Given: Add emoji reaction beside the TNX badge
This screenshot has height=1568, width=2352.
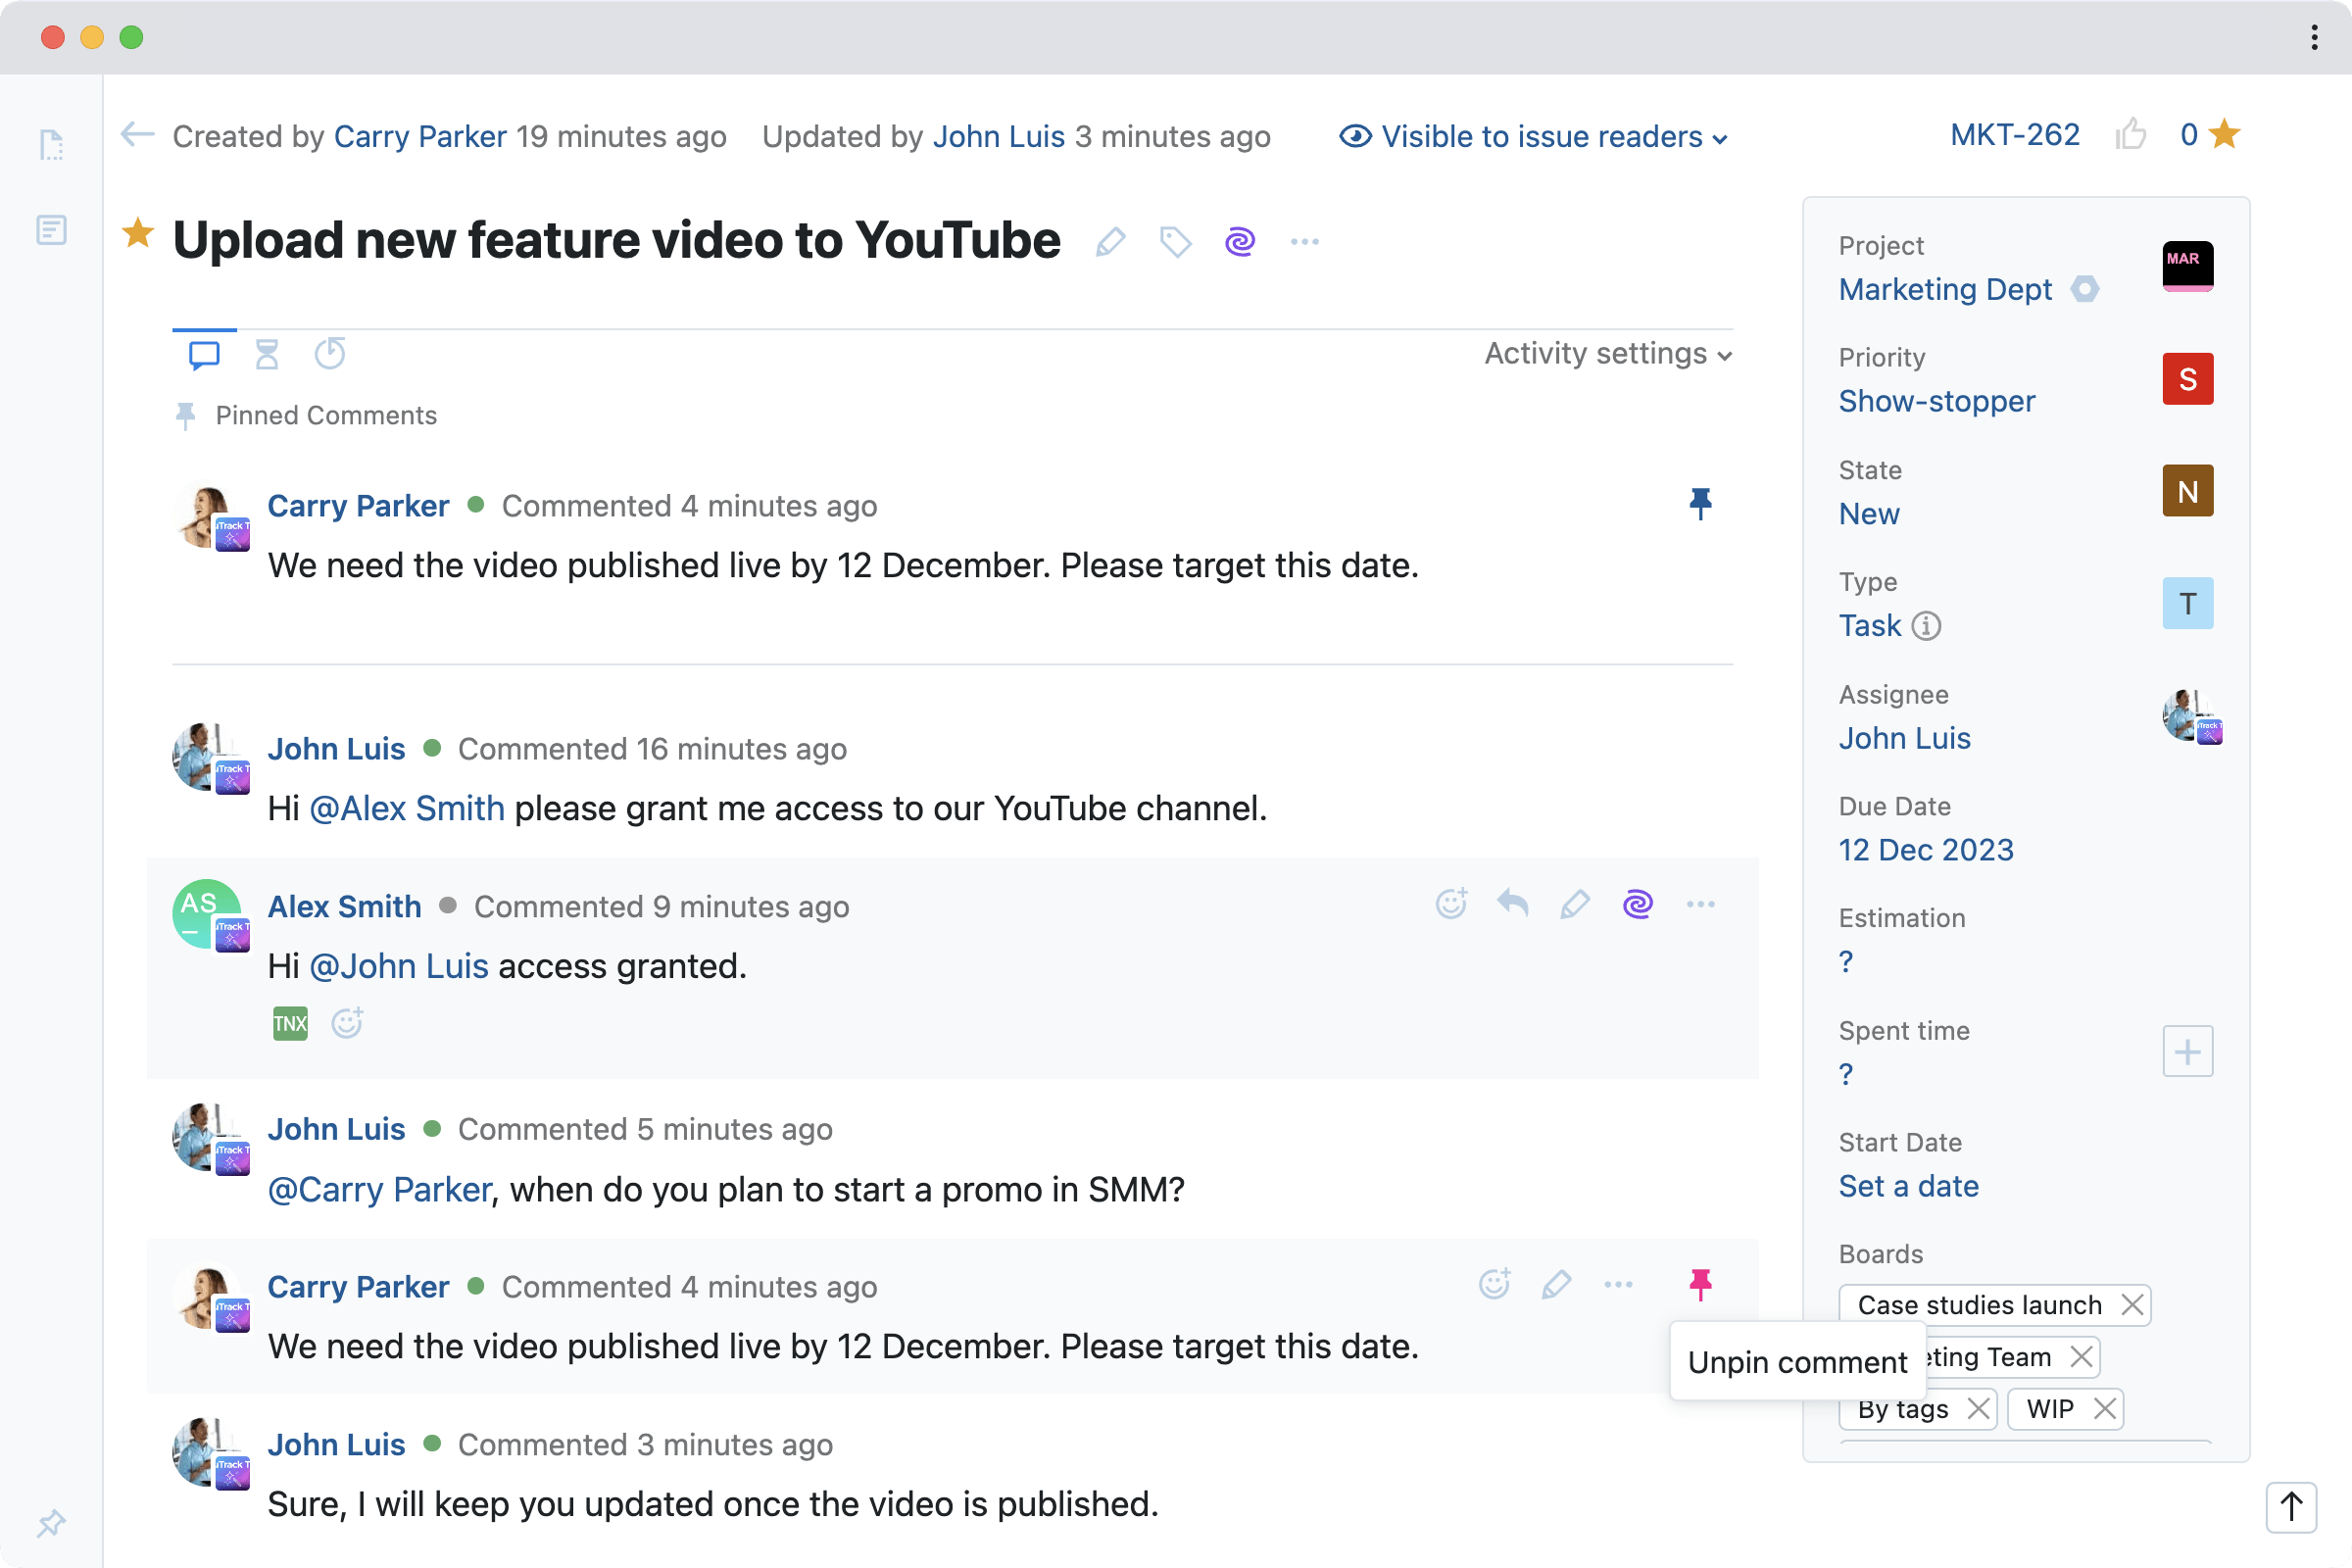Looking at the screenshot, I should [x=347, y=1022].
